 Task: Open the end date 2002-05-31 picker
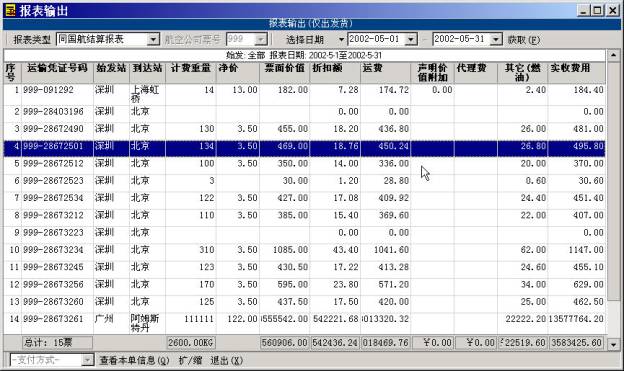tap(495, 39)
